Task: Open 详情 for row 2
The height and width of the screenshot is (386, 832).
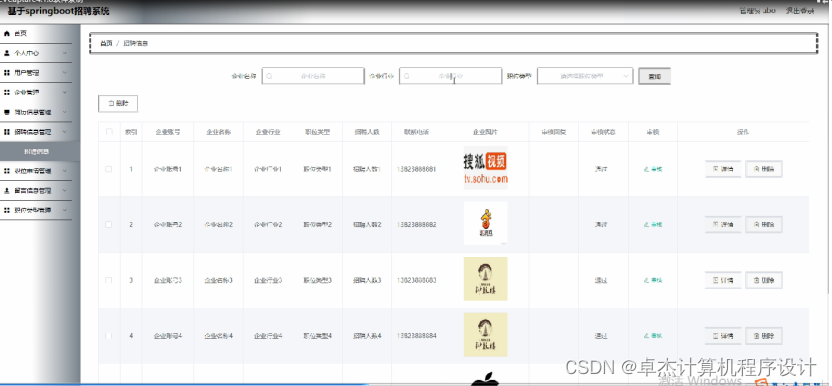Action: tap(723, 225)
